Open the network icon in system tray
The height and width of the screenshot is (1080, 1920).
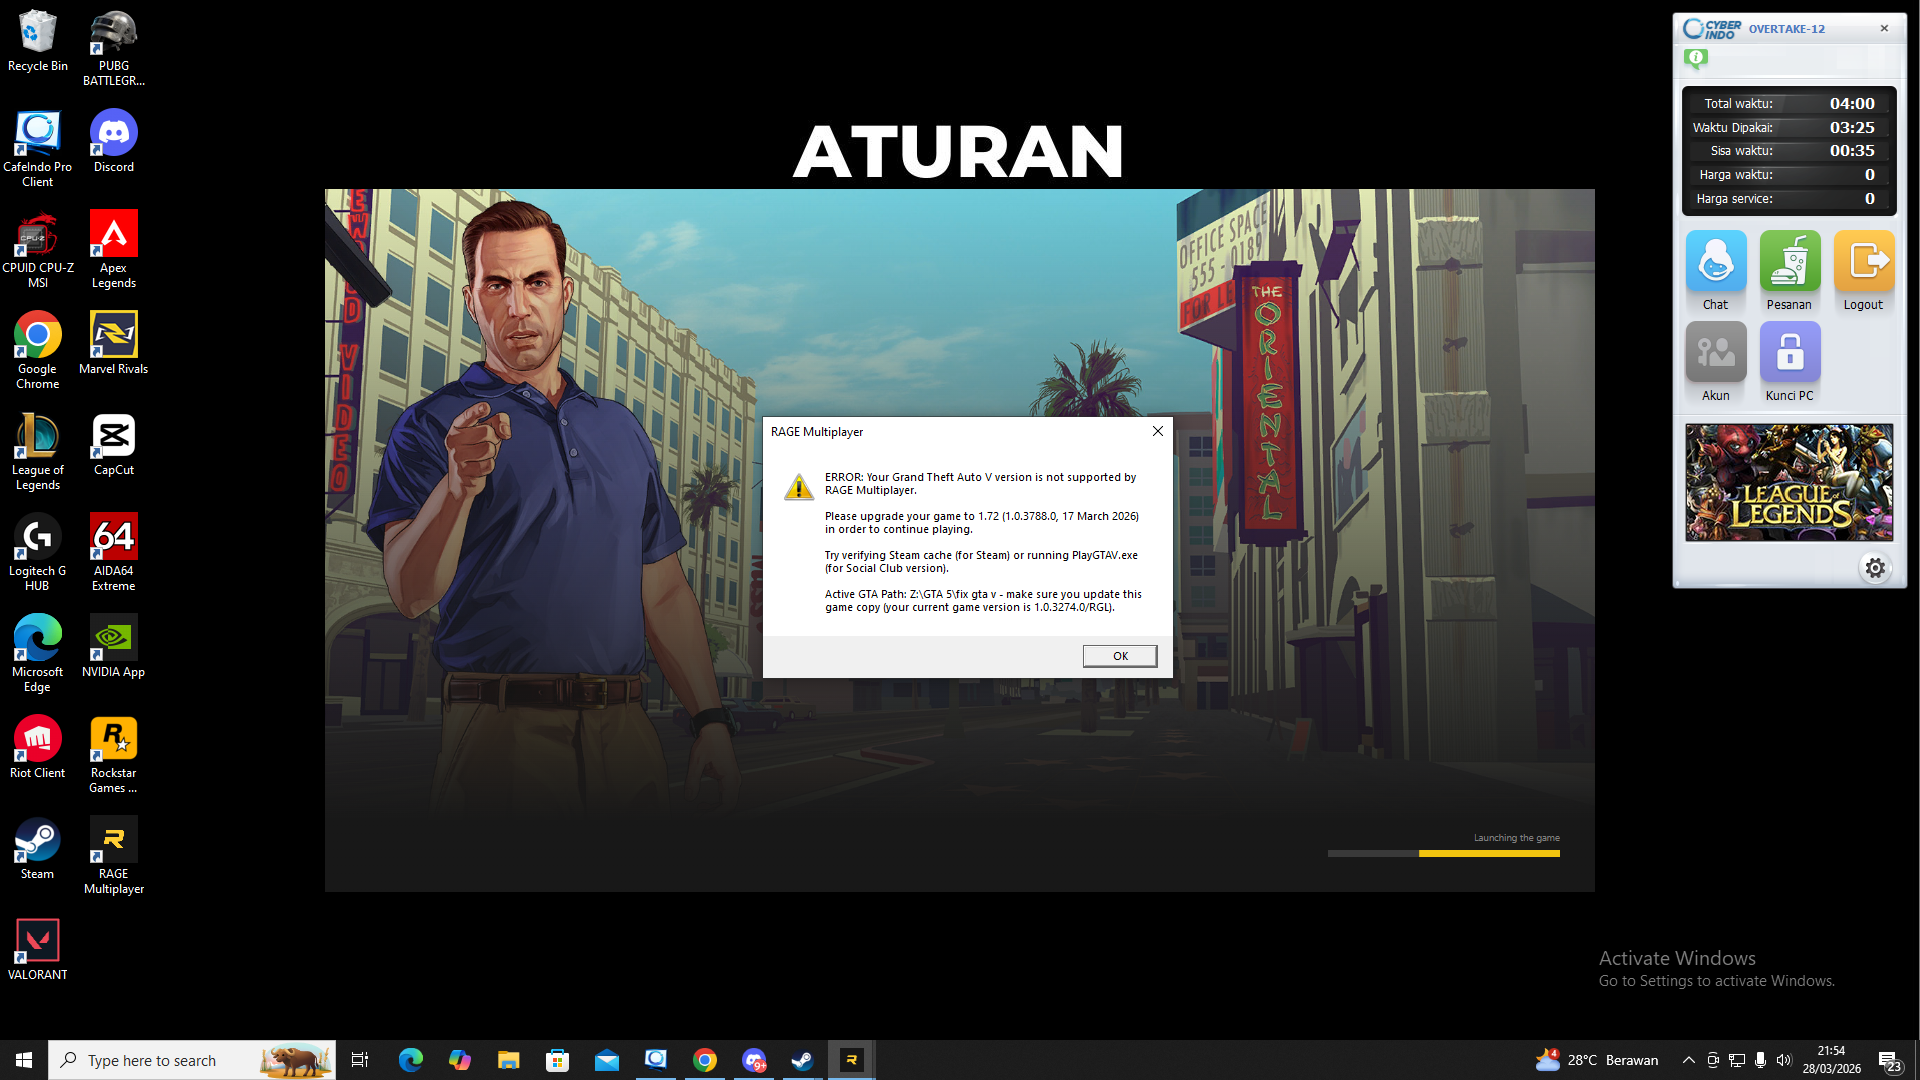pos(1737,1060)
